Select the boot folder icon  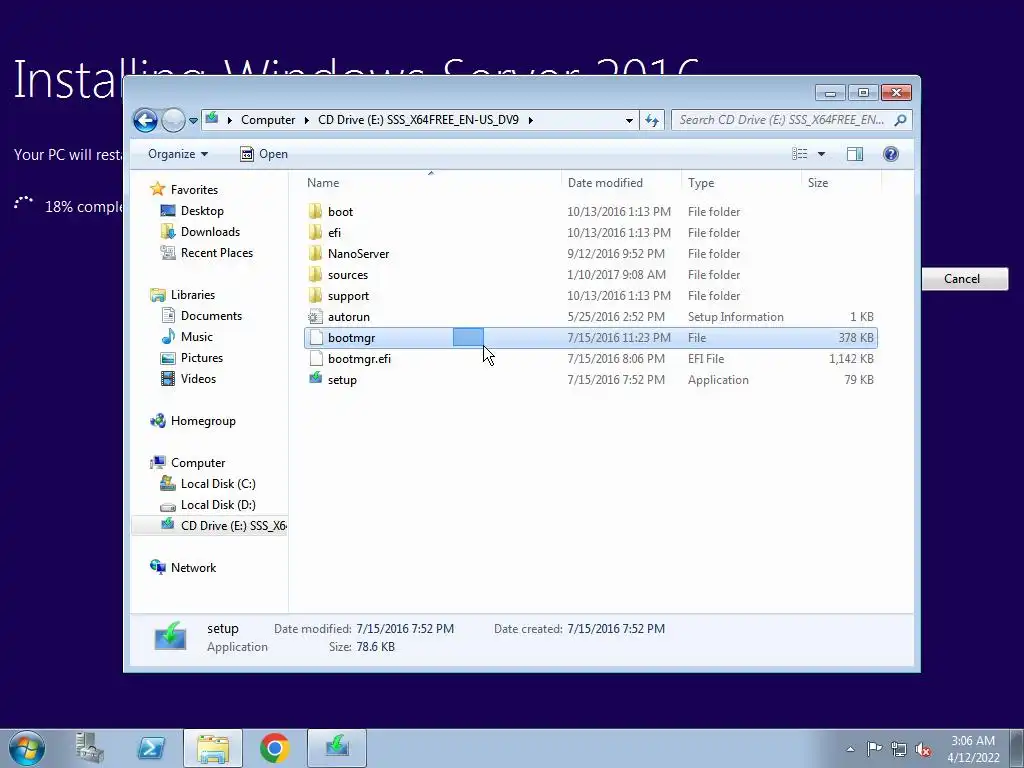click(x=315, y=212)
